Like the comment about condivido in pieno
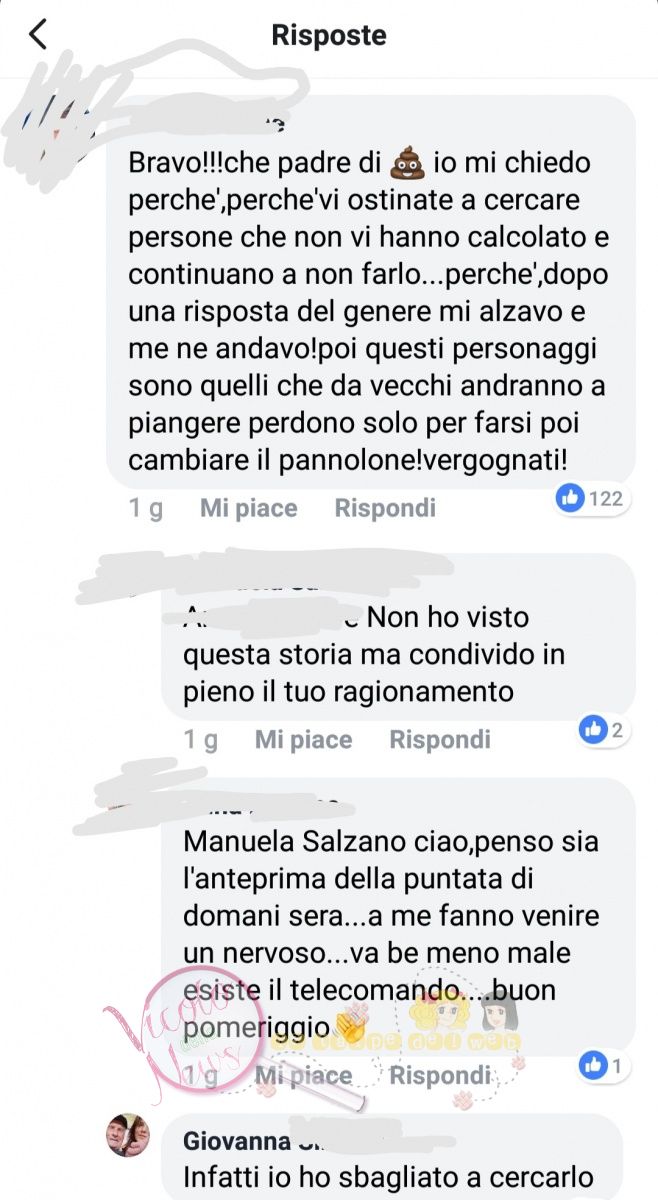Viewport: 658px width, 1200px height. click(303, 740)
